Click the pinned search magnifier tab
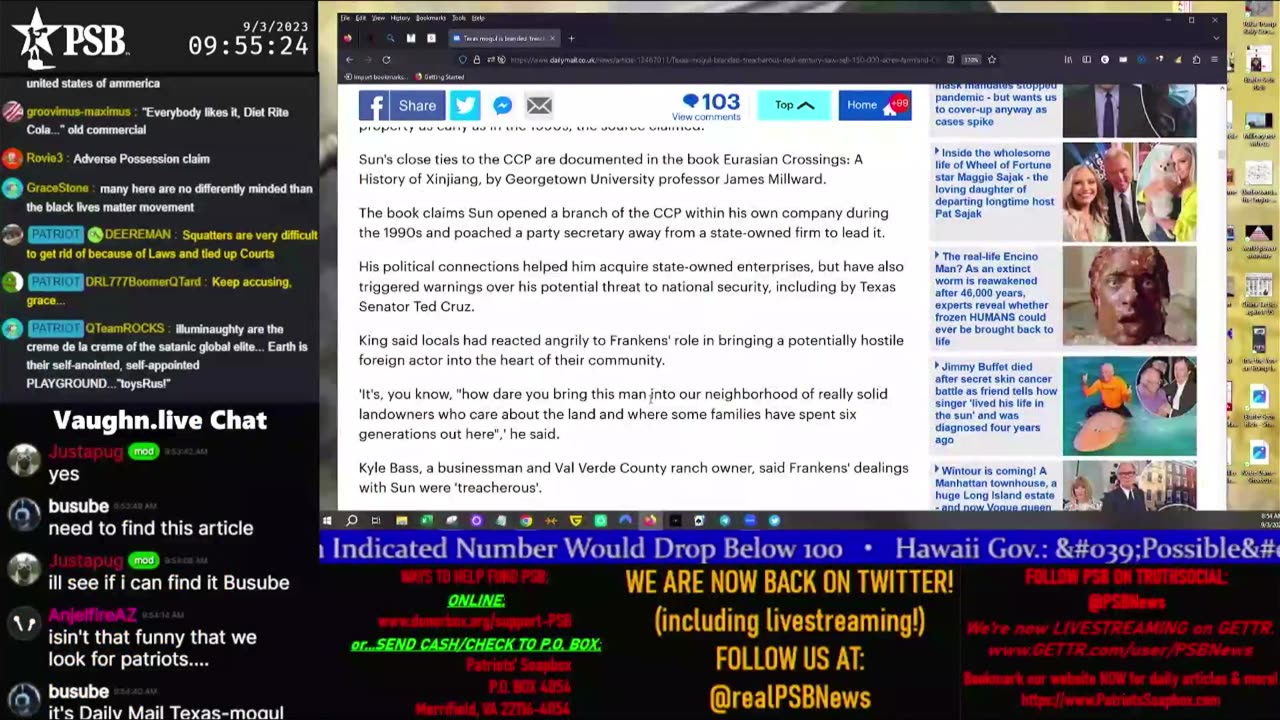 [390, 38]
